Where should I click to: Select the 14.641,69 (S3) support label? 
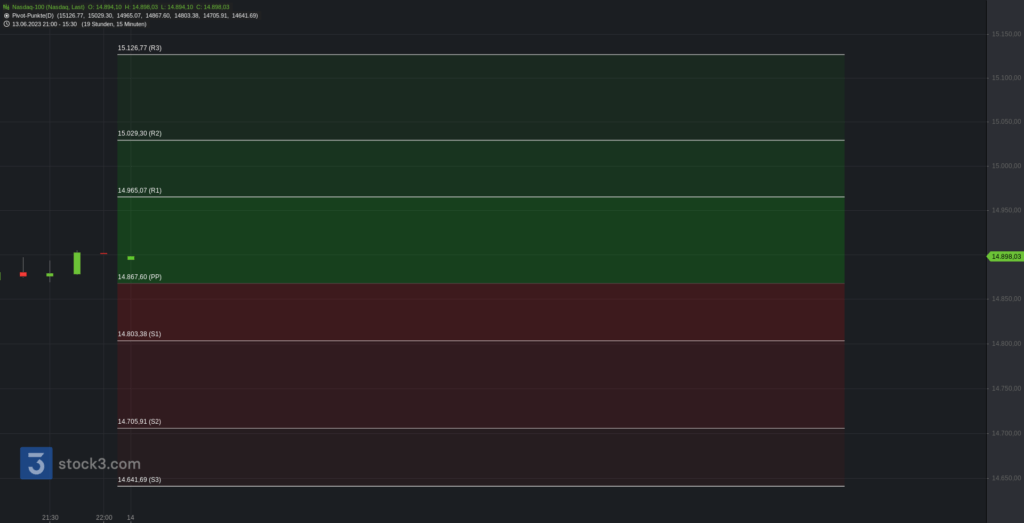click(140, 480)
